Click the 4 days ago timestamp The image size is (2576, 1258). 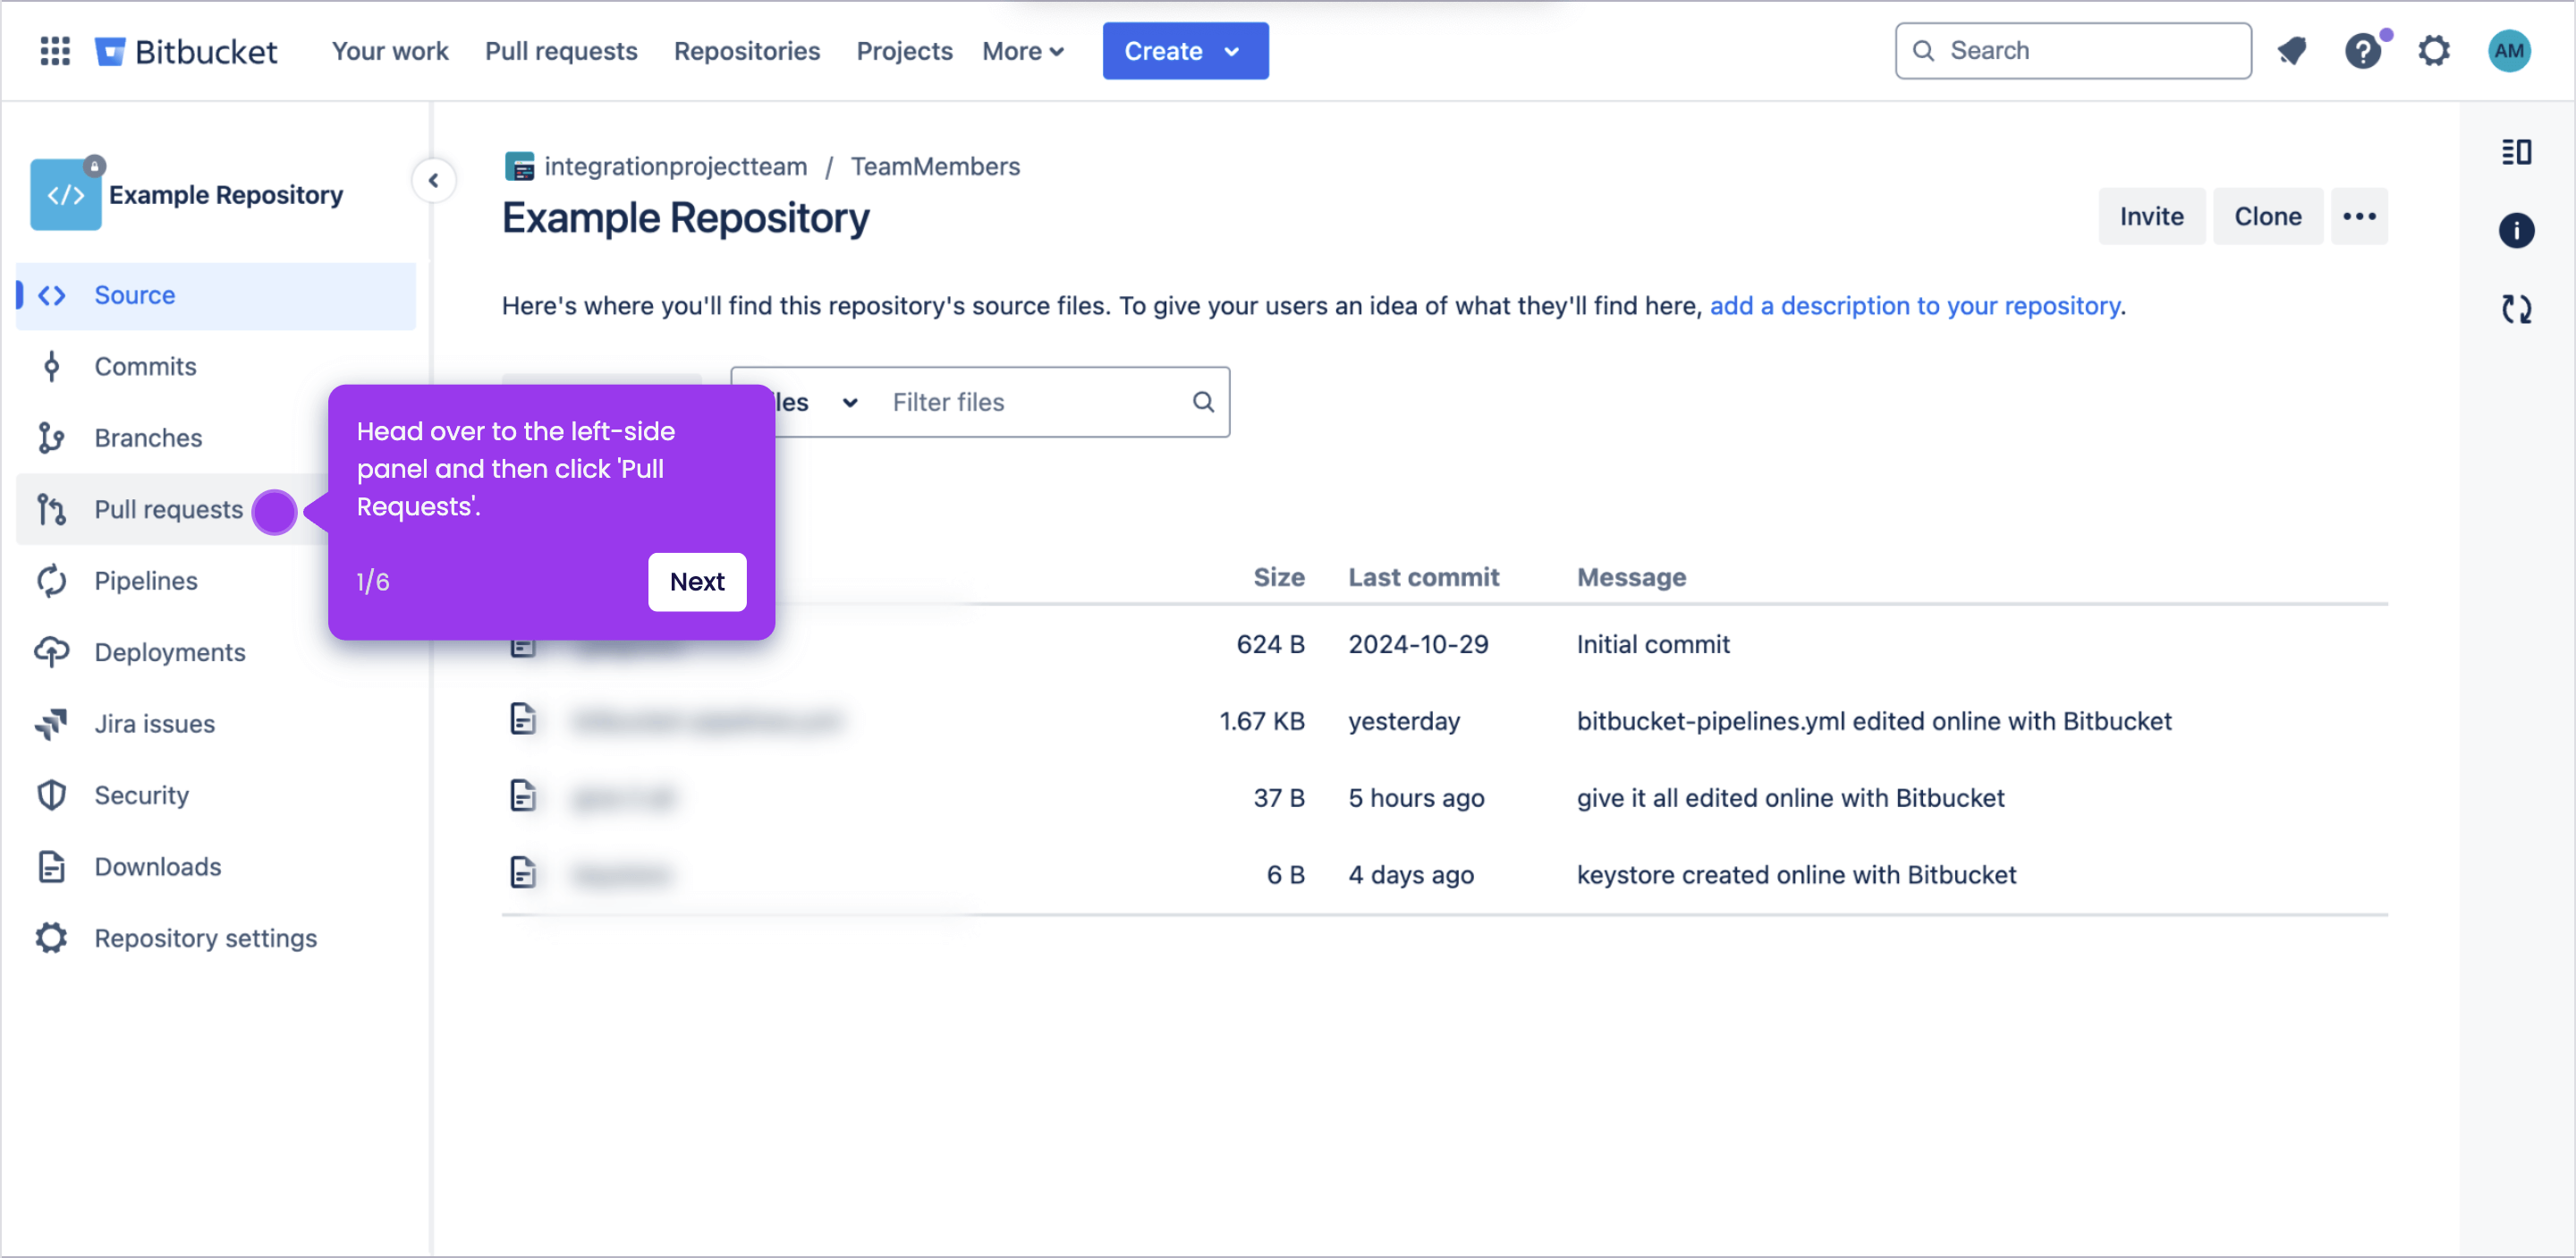tap(1411, 875)
